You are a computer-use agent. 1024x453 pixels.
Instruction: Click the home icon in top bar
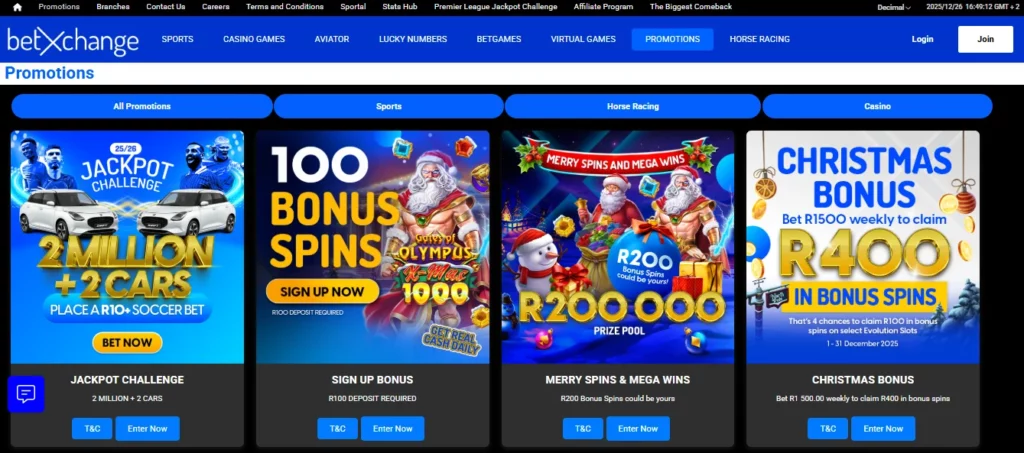[x=18, y=7]
